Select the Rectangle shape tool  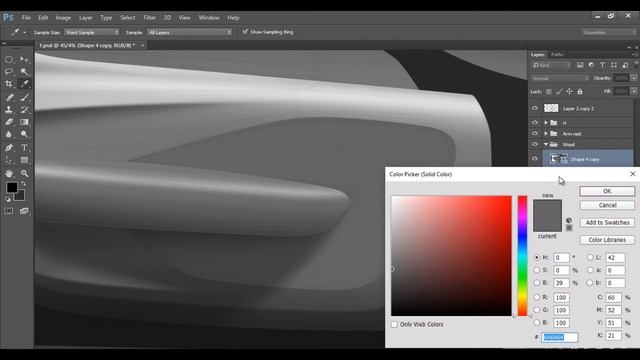click(x=24, y=160)
